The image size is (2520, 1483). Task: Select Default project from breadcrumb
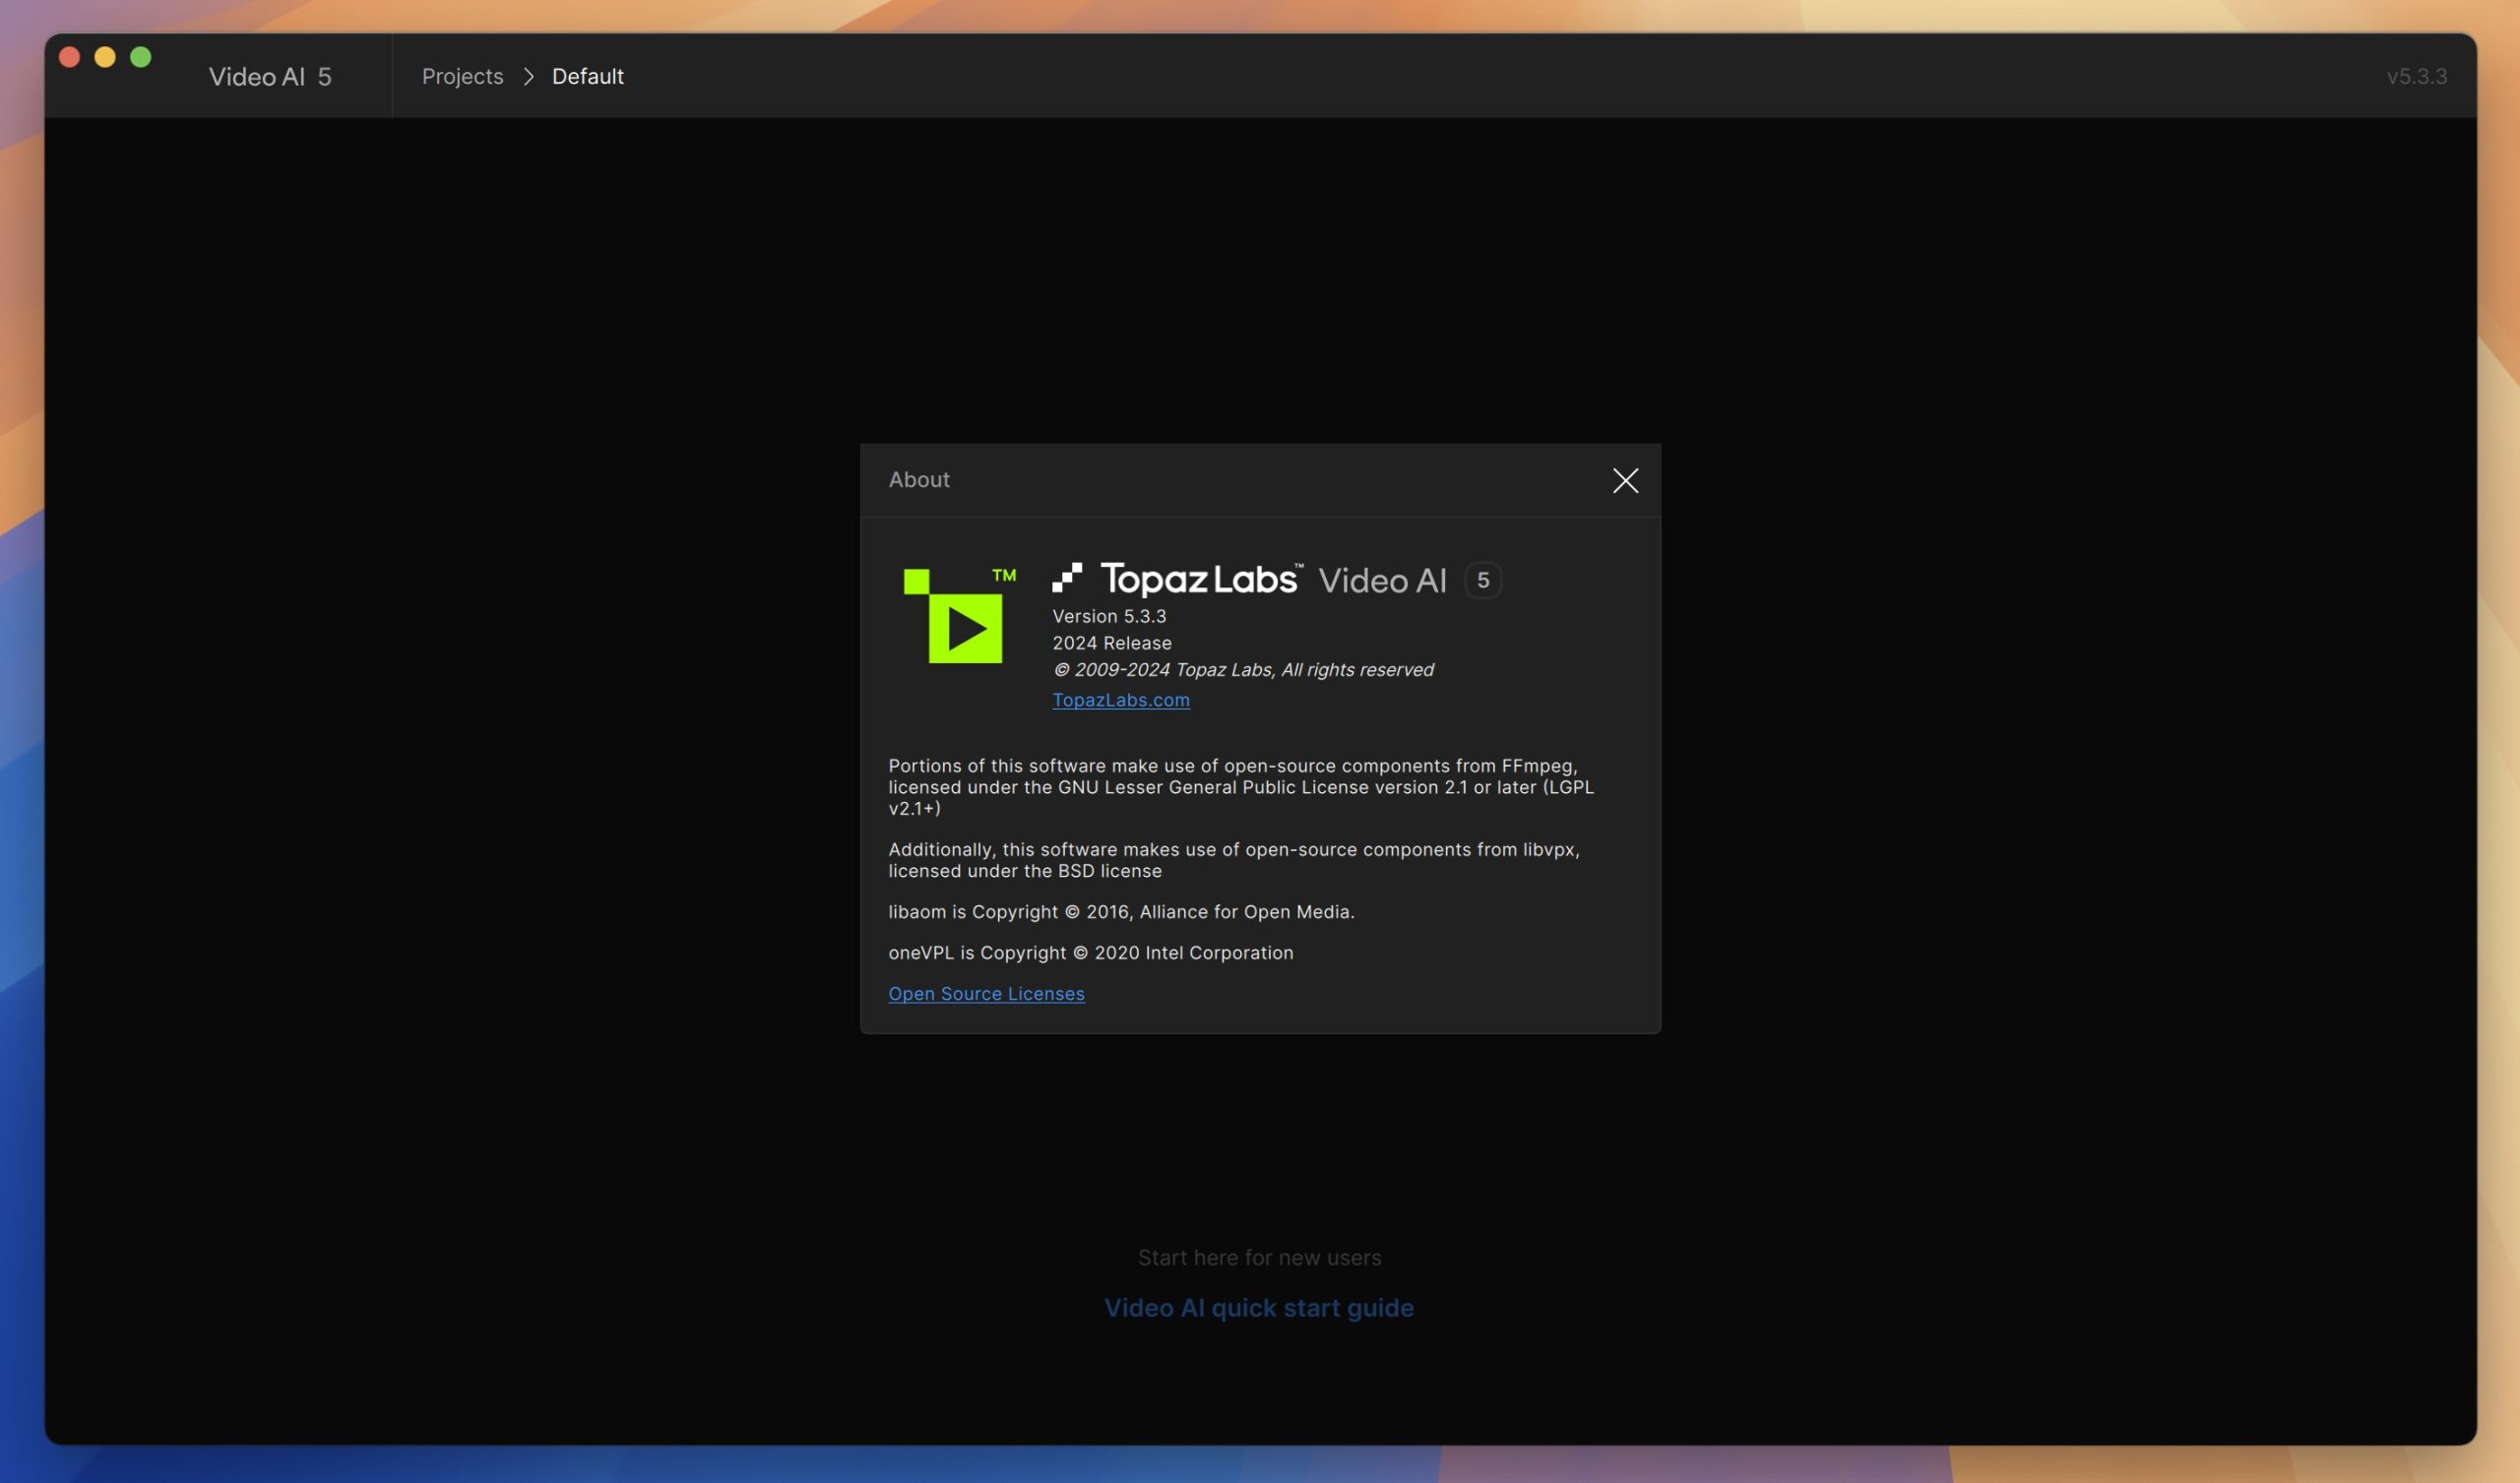[588, 74]
